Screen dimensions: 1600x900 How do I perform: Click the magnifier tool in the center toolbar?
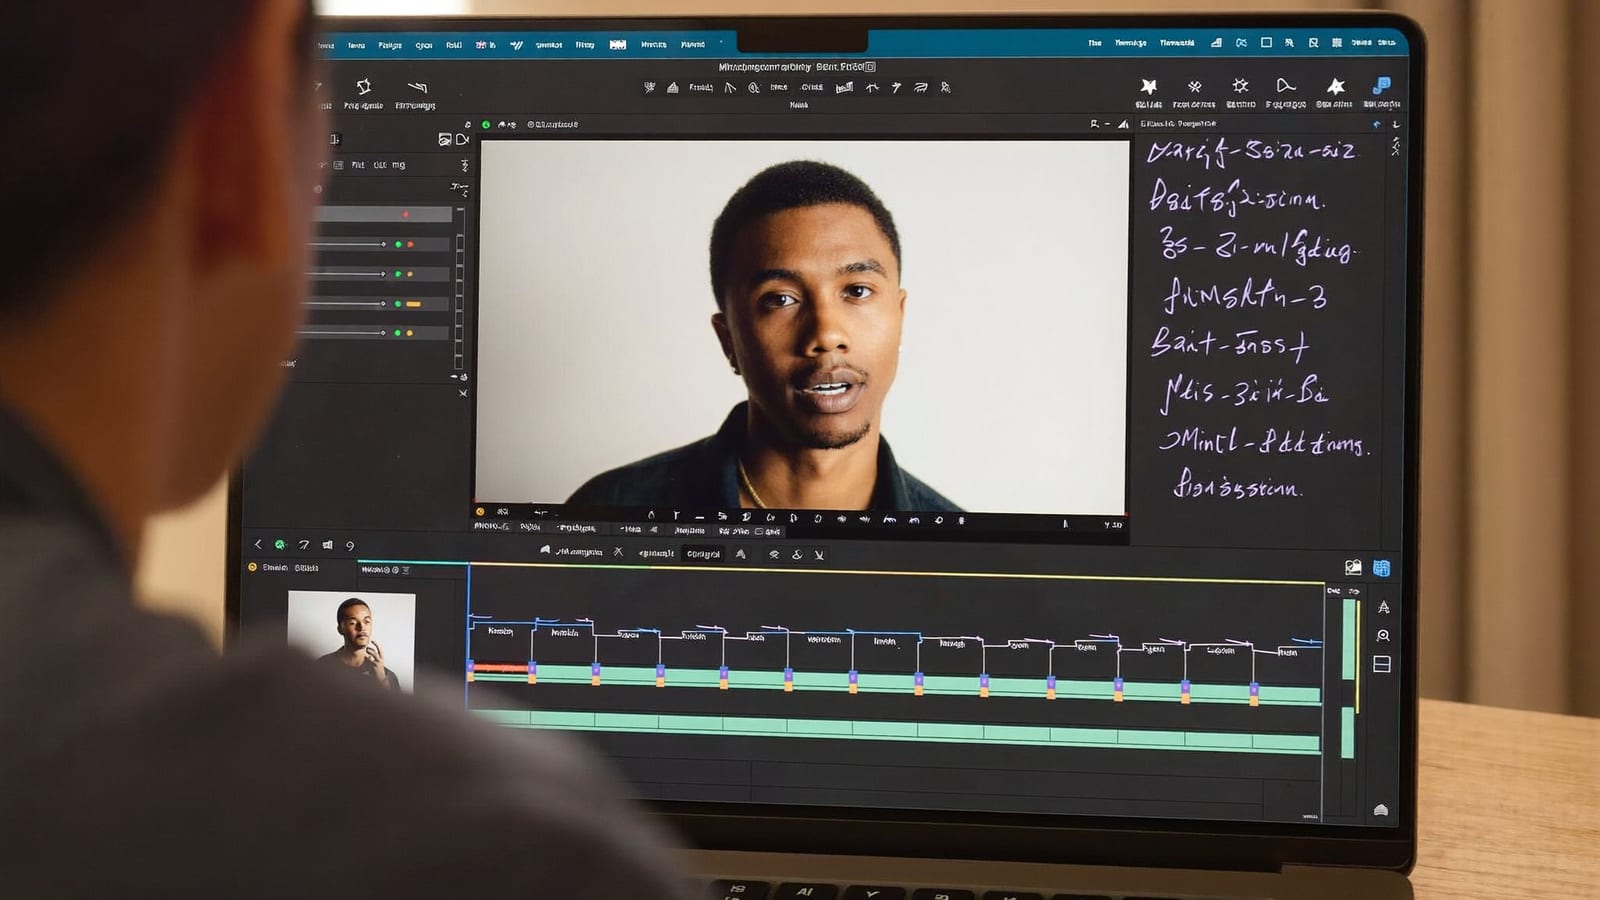point(753,88)
